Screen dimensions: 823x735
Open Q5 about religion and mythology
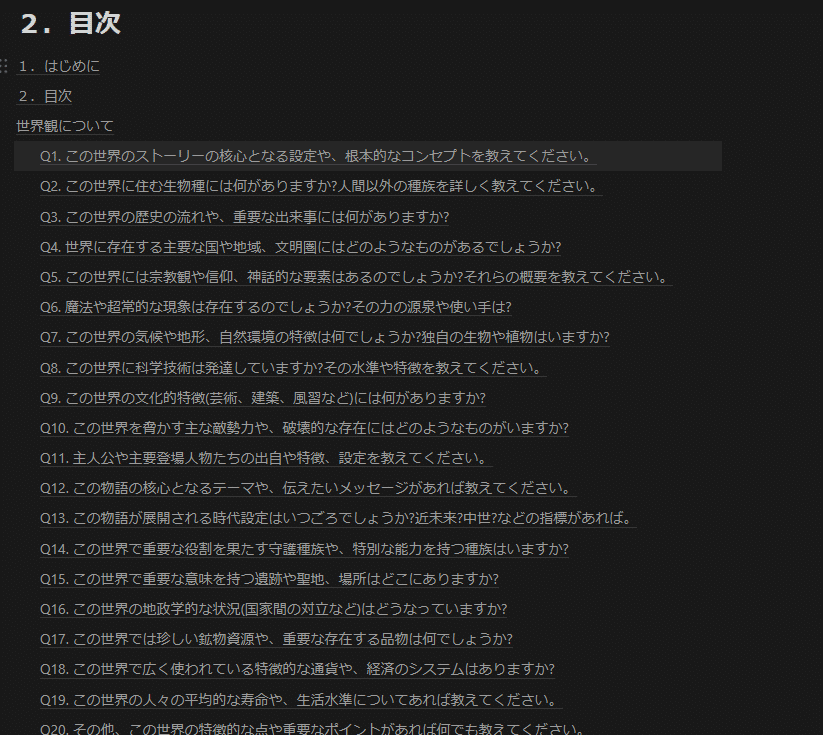coord(356,277)
